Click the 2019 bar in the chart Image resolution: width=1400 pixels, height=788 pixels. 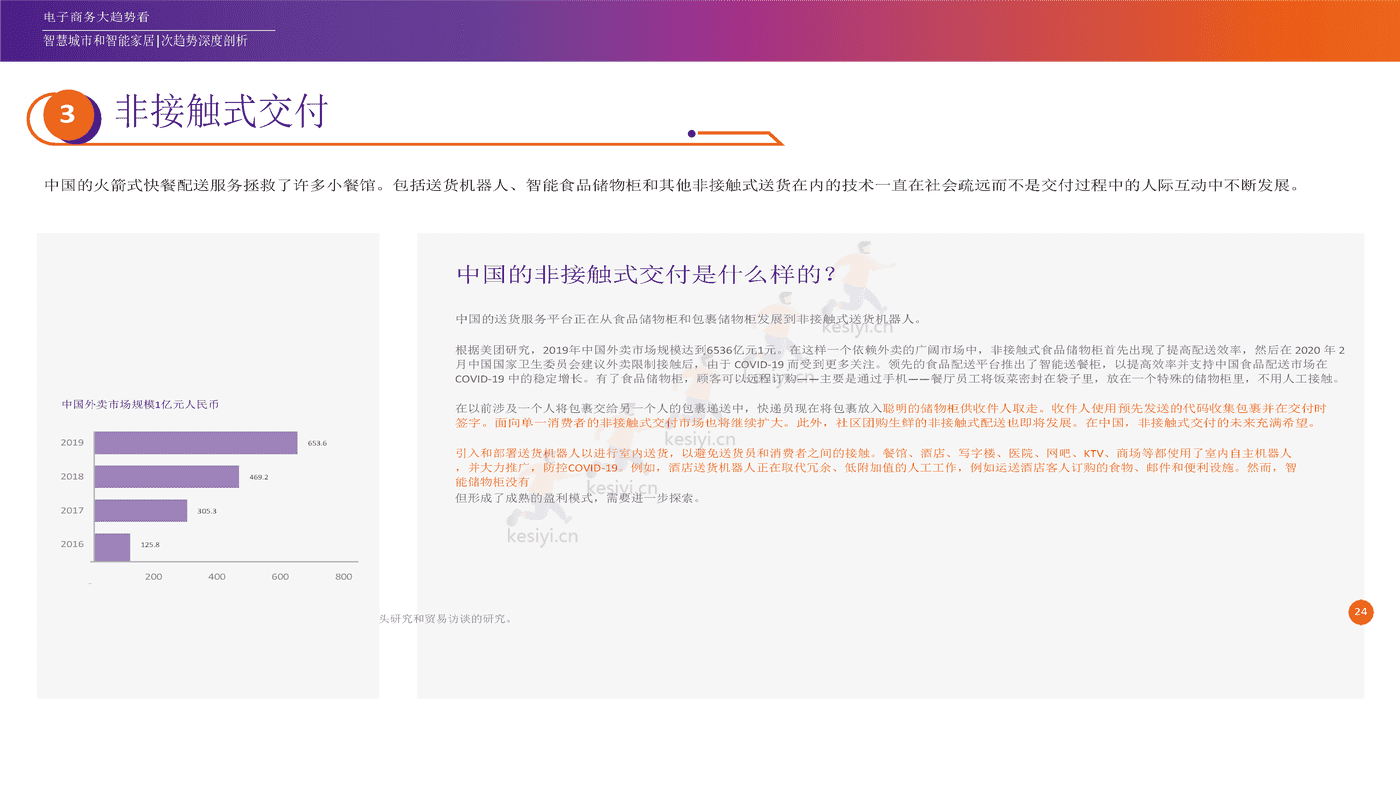196,442
